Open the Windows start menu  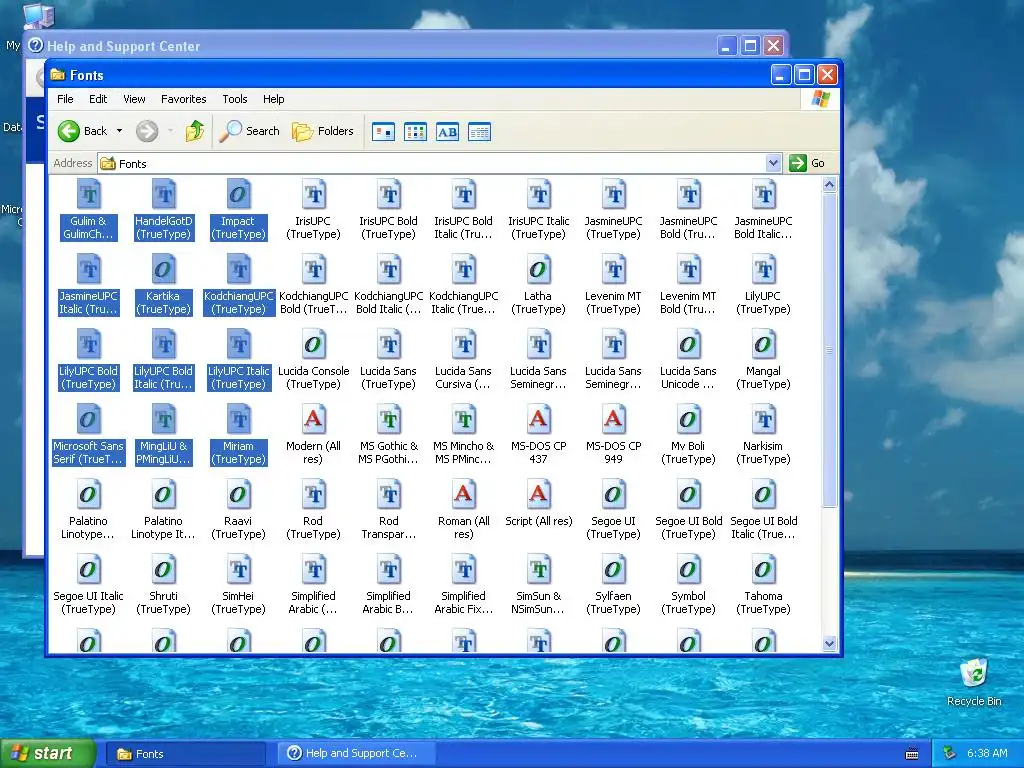[48, 754]
